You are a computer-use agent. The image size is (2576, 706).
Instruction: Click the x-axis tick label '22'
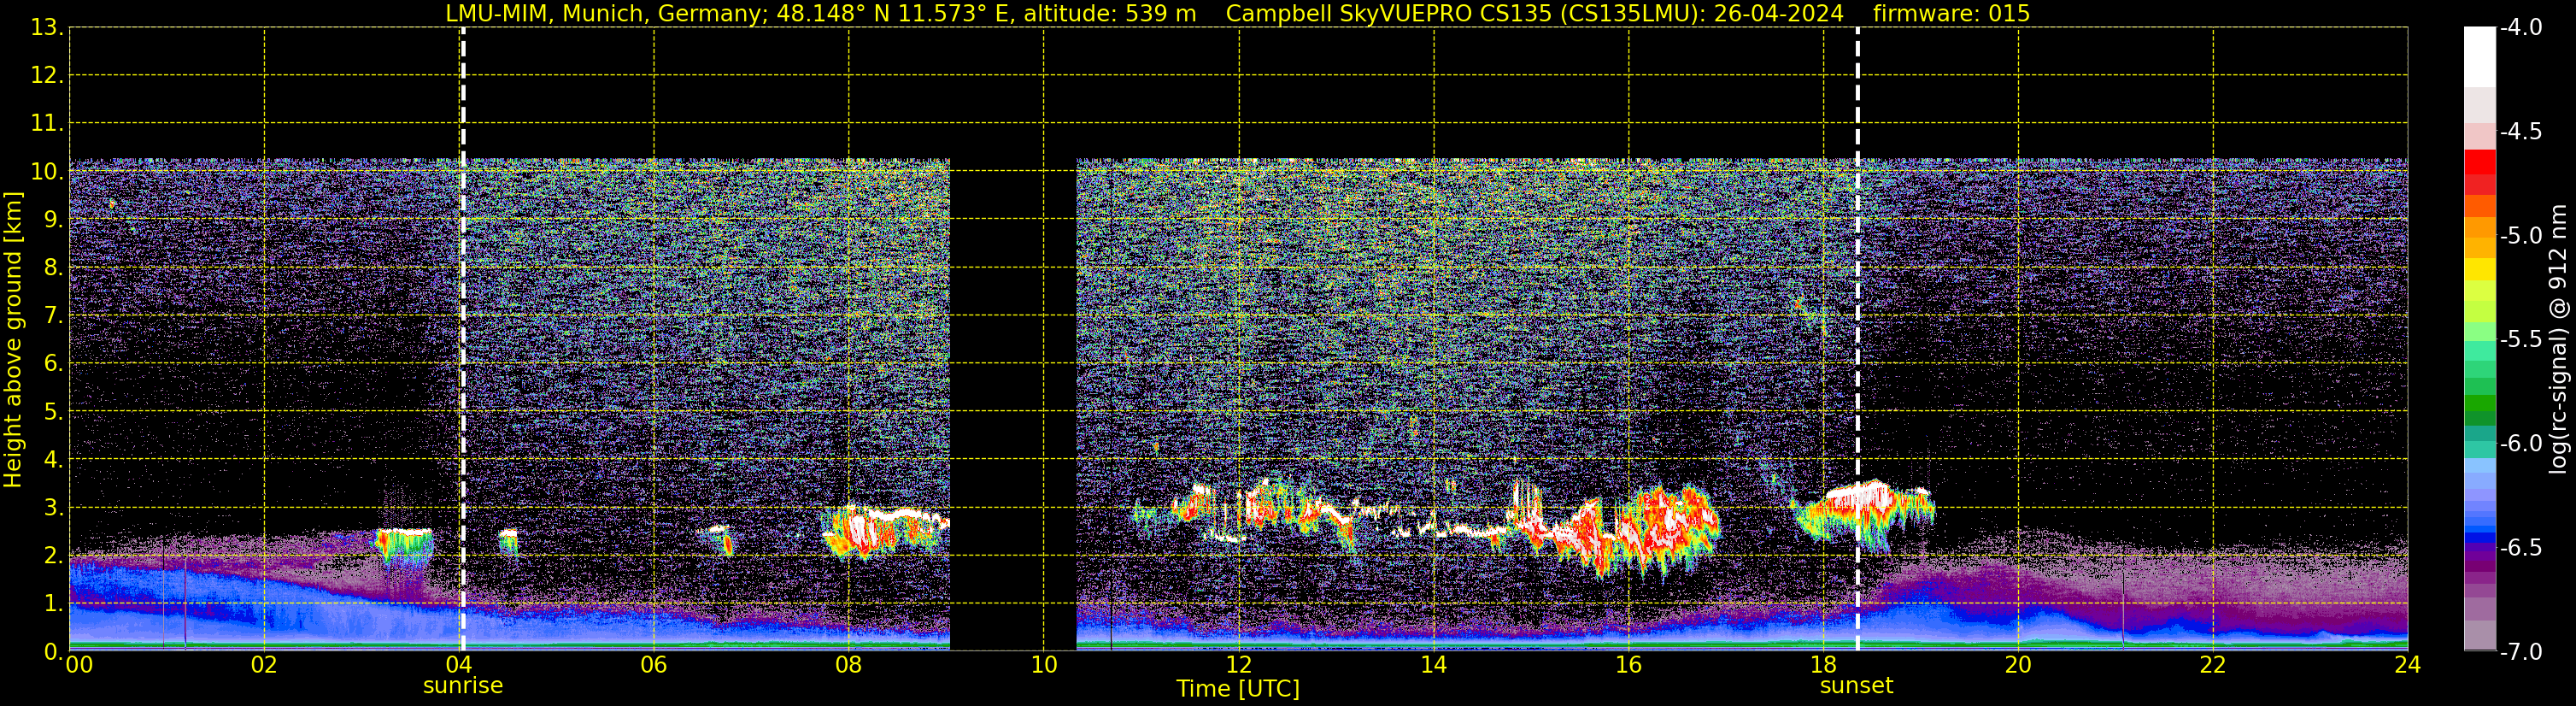(x=2213, y=665)
